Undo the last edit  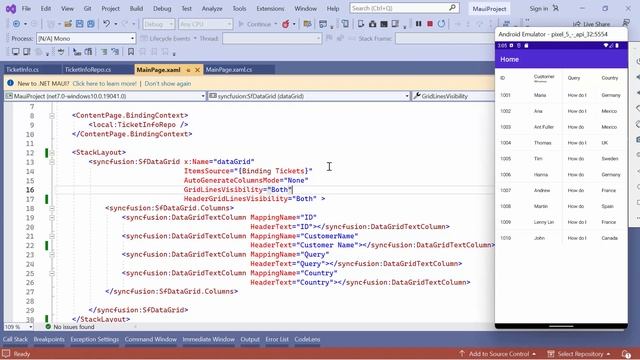107,24
